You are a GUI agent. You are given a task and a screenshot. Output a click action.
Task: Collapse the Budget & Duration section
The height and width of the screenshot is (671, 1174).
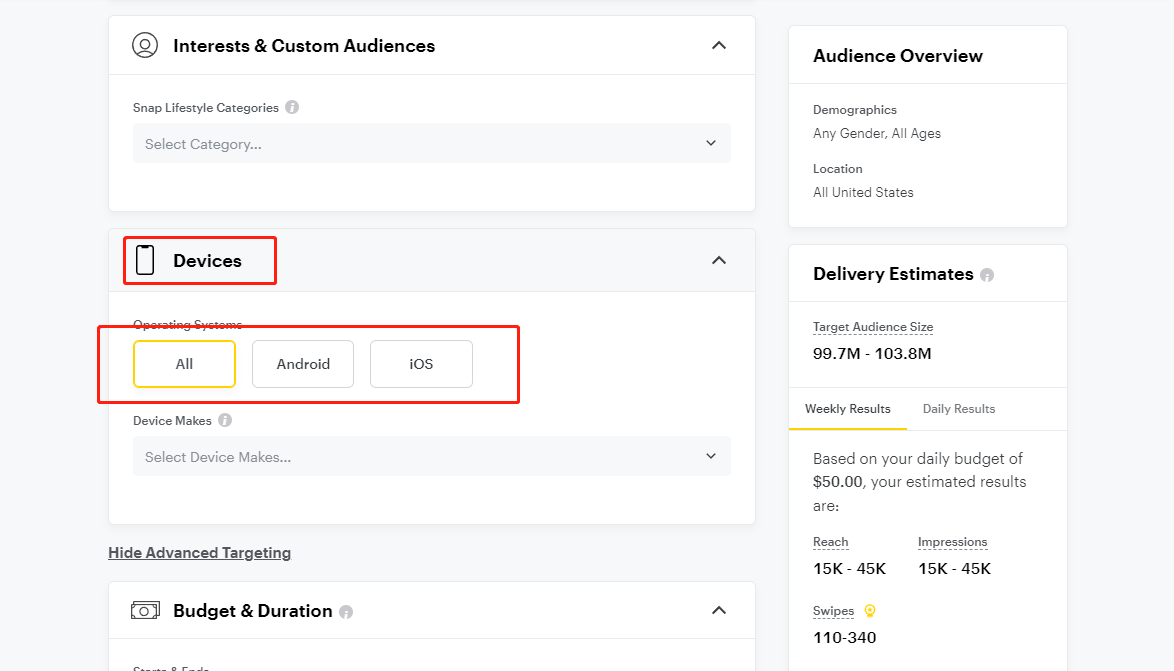pos(719,610)
